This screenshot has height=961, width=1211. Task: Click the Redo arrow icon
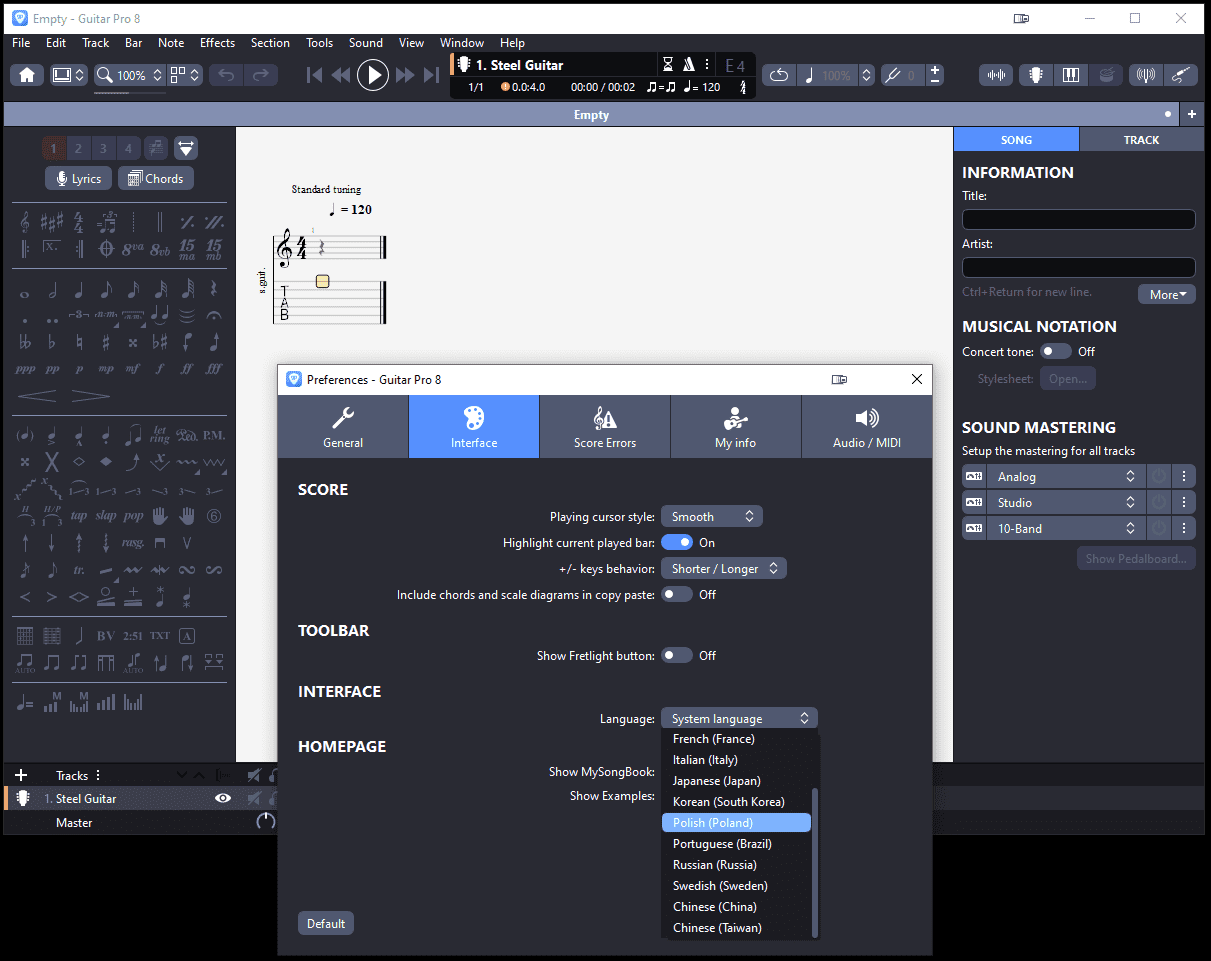(x=260, y=75)
